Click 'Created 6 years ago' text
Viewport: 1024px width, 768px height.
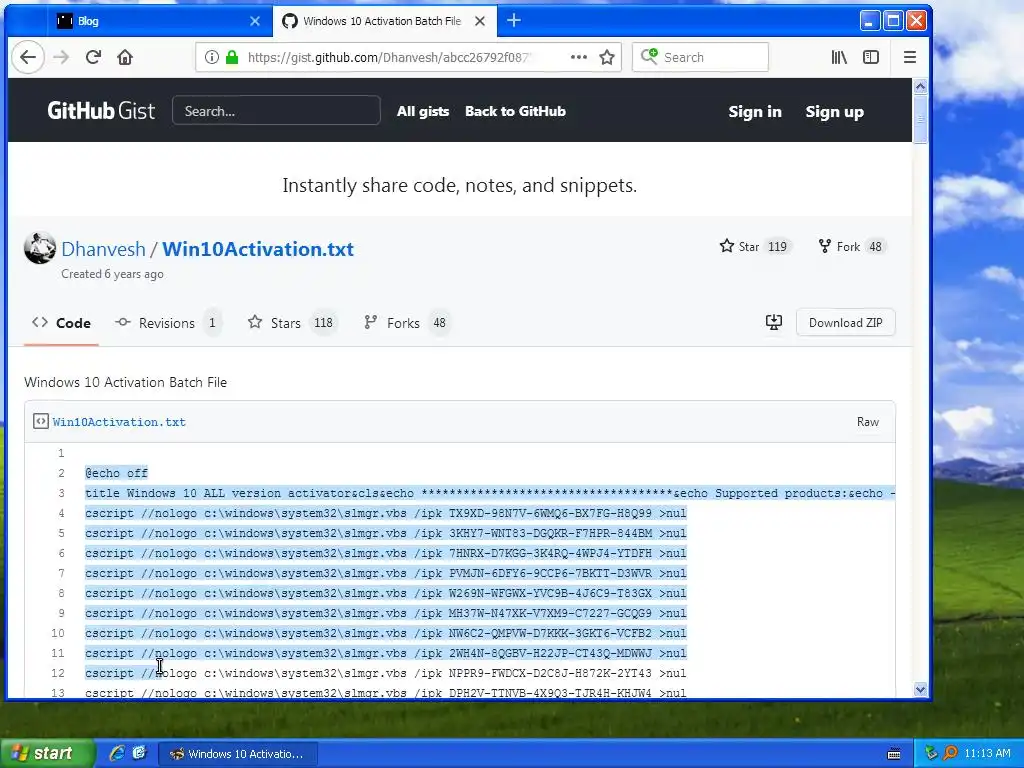pyautogui.click(x=112, y=274)
